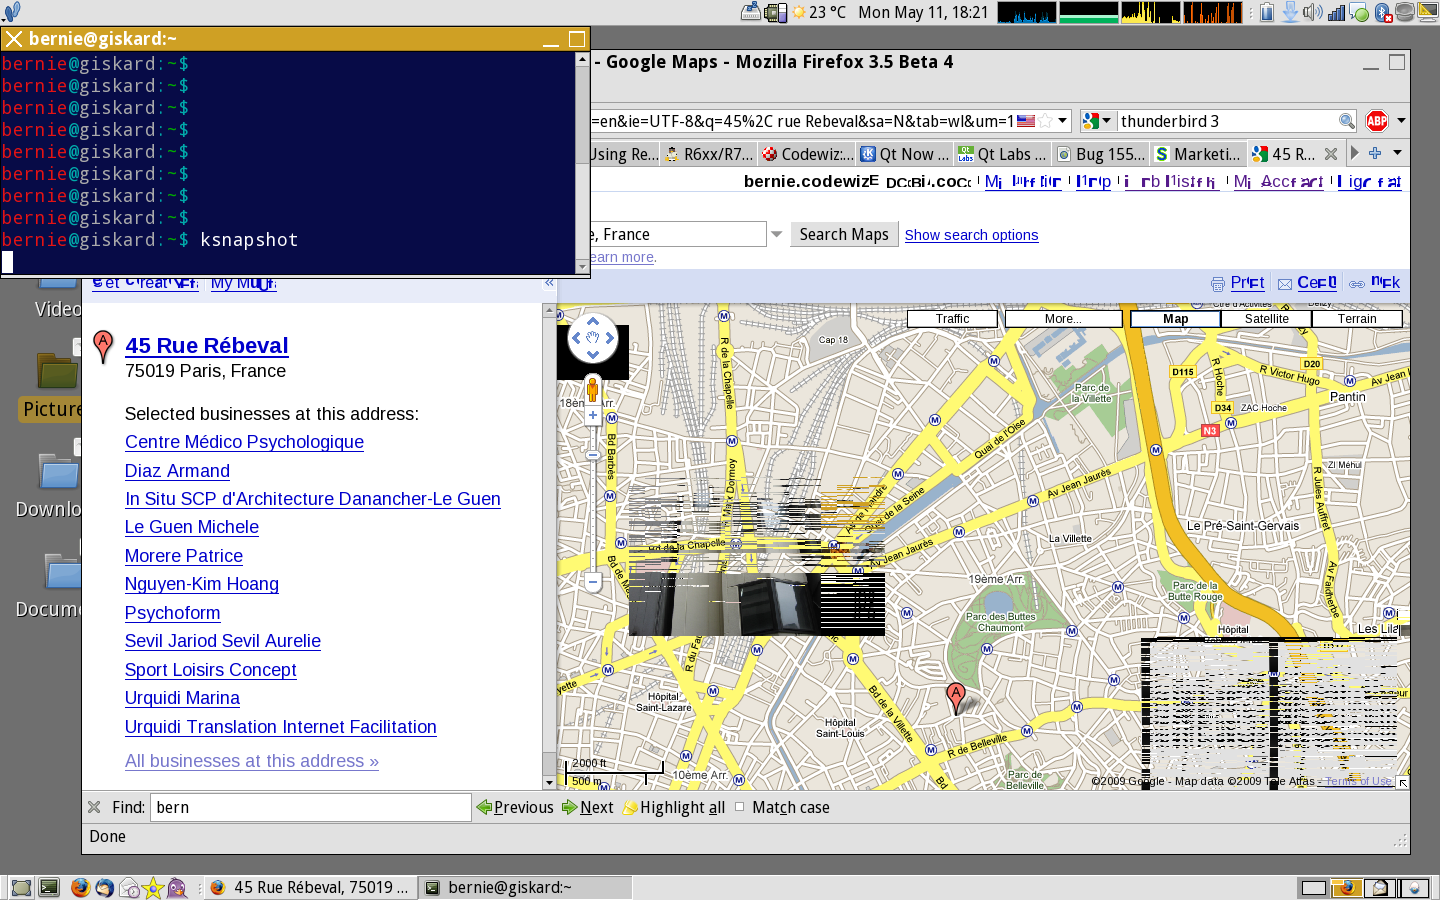Open the Centre Médico Psychologique link
Viewport: 1440px width, 900px height.
[x=244, y=442]
